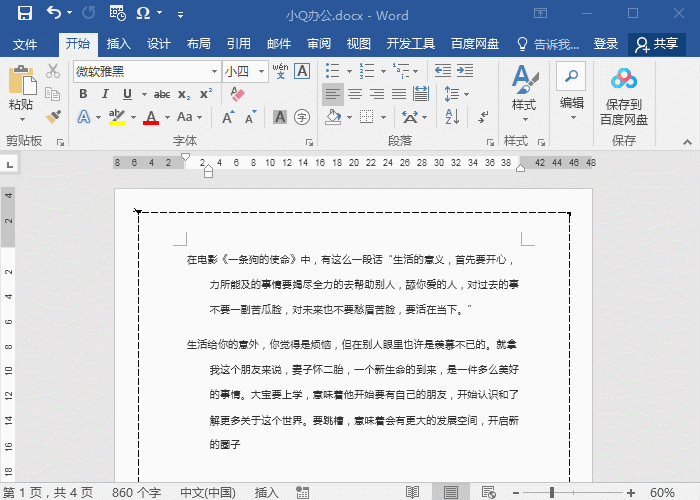Click the Clear Formatting eraser icon
The width and height of the screenshot is (700, 500).
[237, 94]
